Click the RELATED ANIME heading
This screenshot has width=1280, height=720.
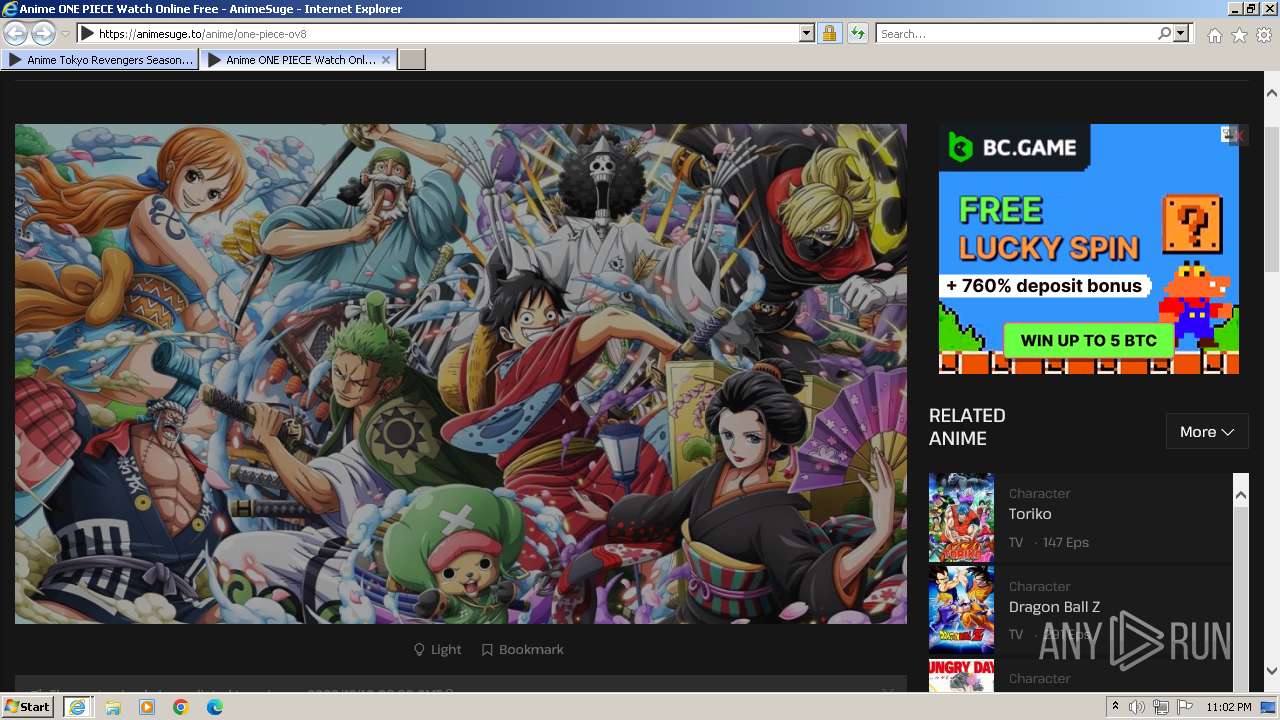click(967, 427)
